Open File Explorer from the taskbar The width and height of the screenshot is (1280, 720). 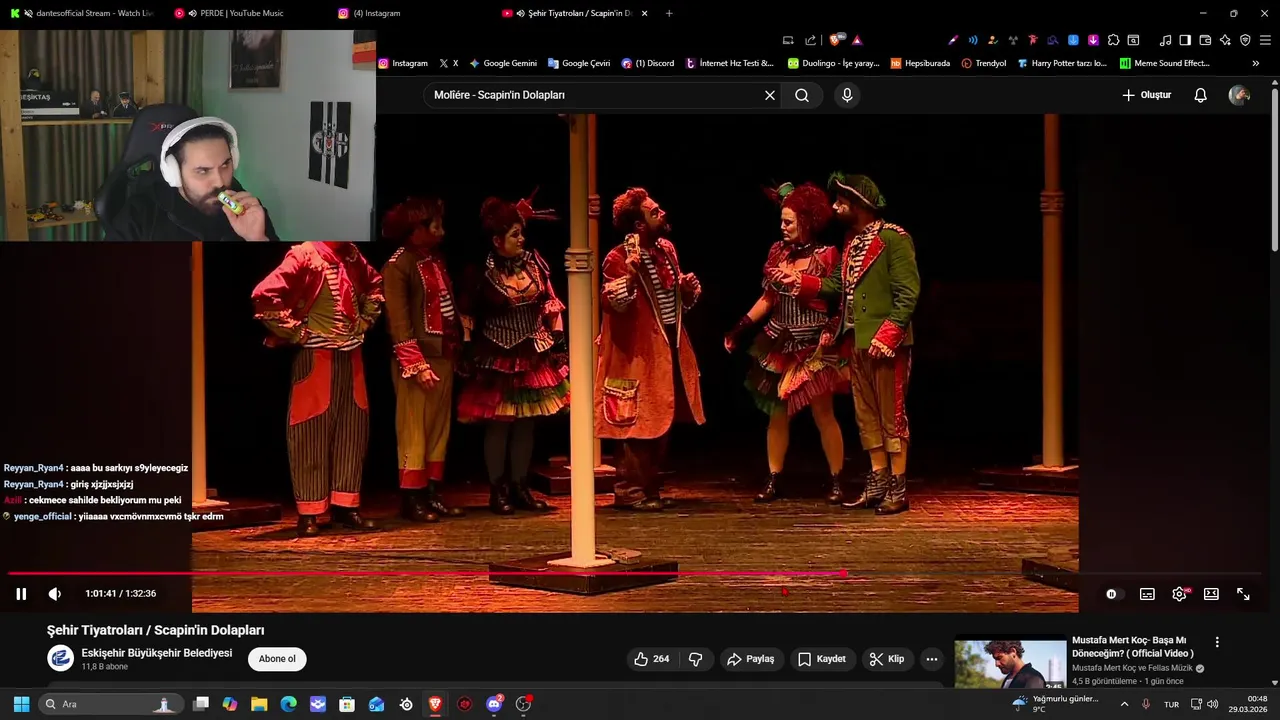[259, 704]
